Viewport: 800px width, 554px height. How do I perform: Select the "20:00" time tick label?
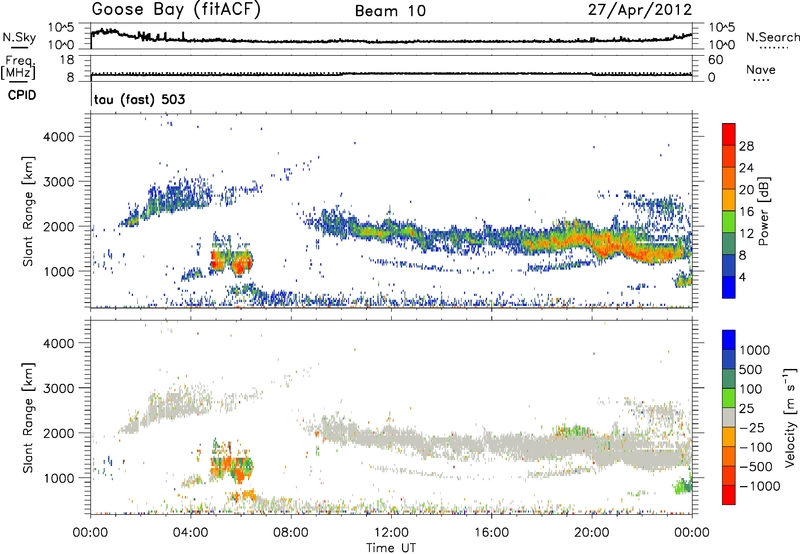coord(591,533)
